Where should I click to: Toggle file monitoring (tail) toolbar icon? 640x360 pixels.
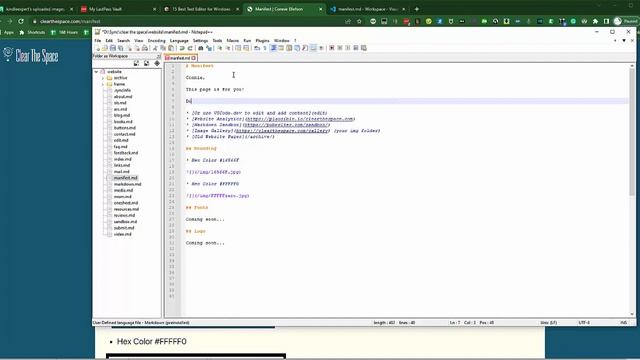pos(321,48)
